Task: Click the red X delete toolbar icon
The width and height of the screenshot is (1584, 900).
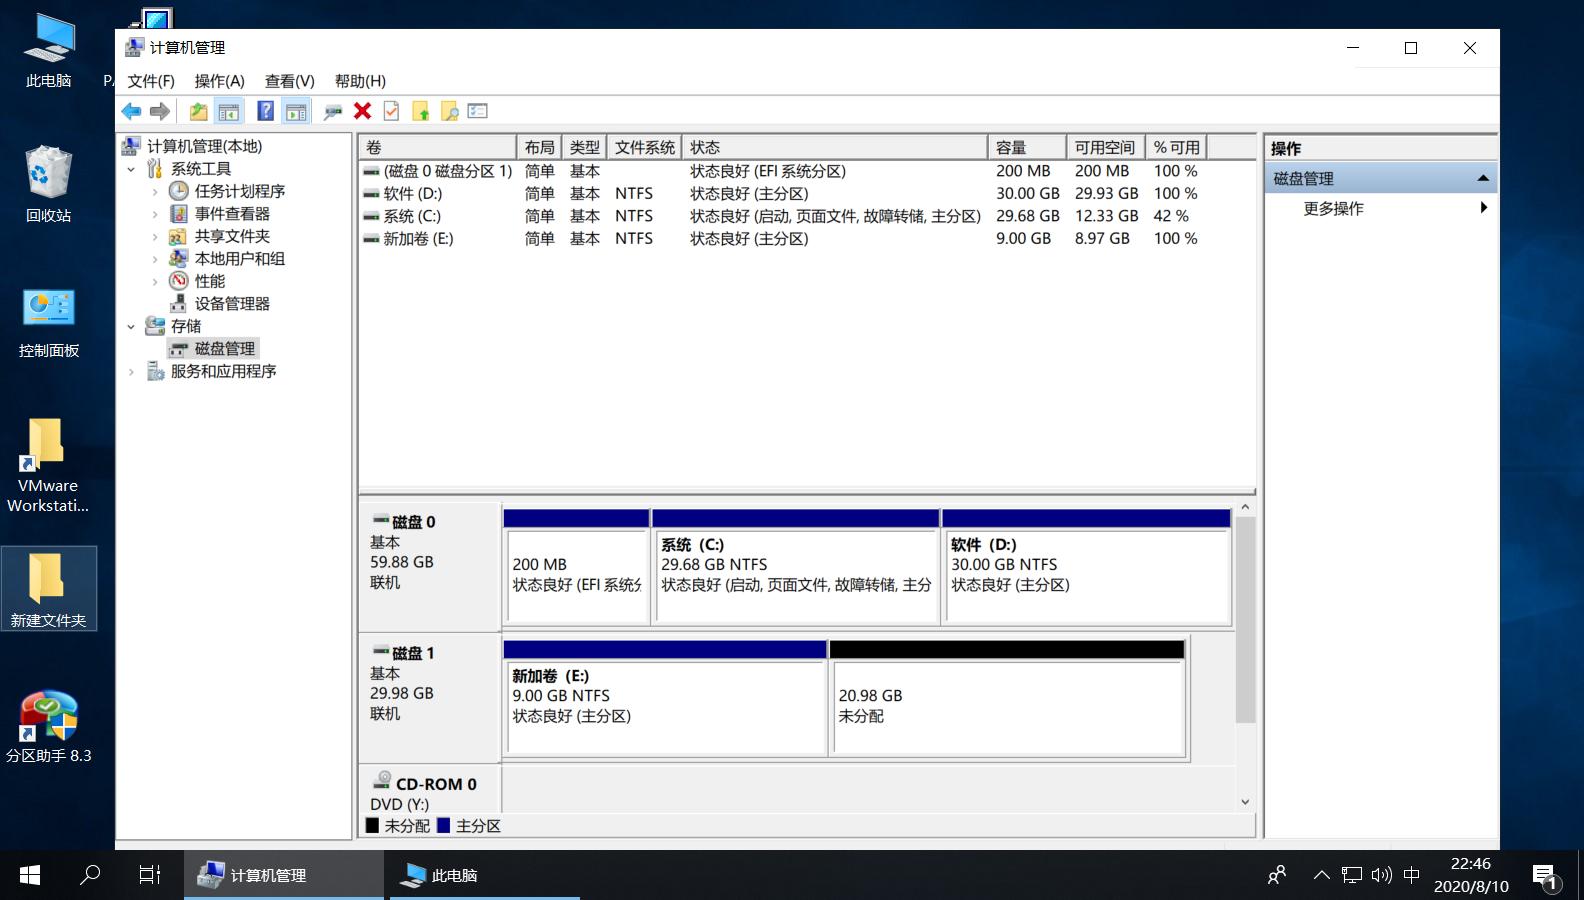Action: (x=362, y=111)
